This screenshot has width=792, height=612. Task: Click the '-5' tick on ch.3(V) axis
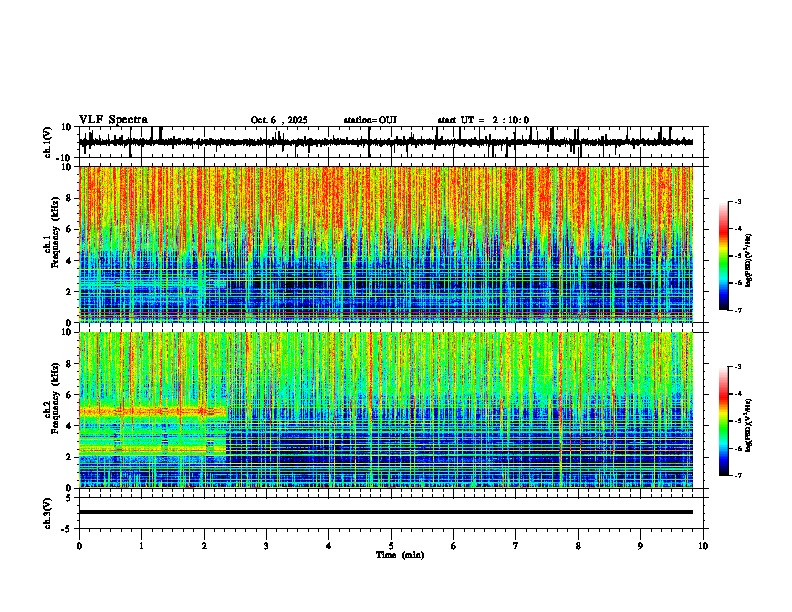tap(68, 528)
